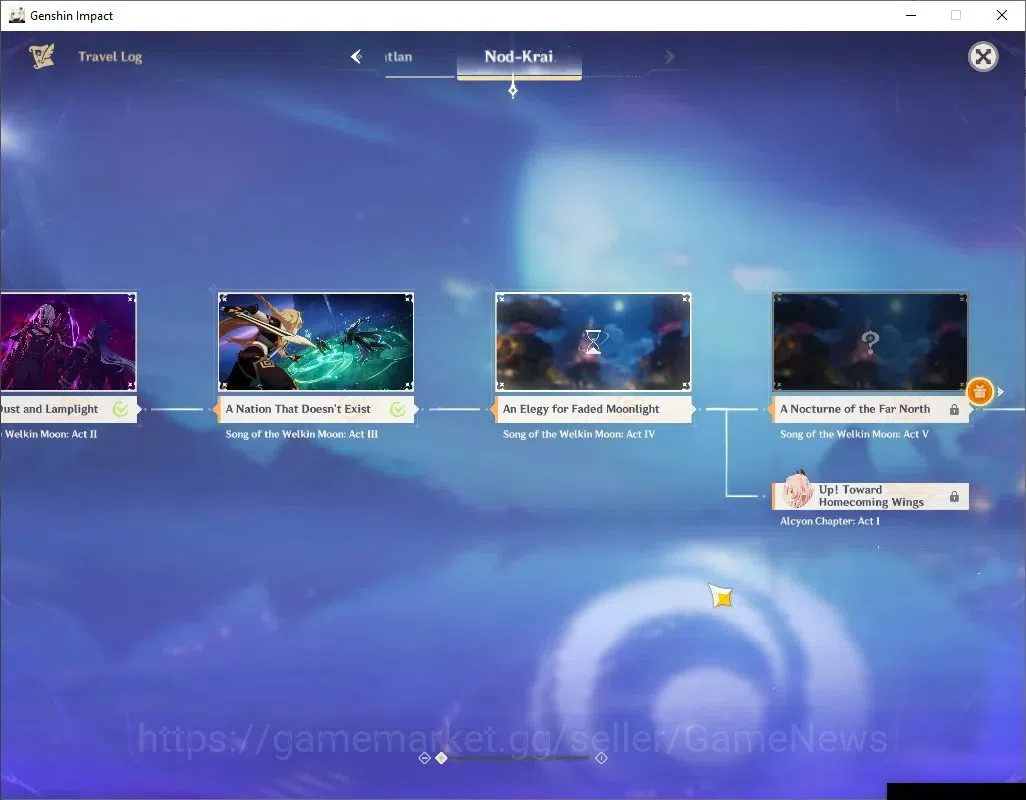
Task: Click the question mark icon on the Act V image
Action: pyautogui.click(x=870, y=342)
